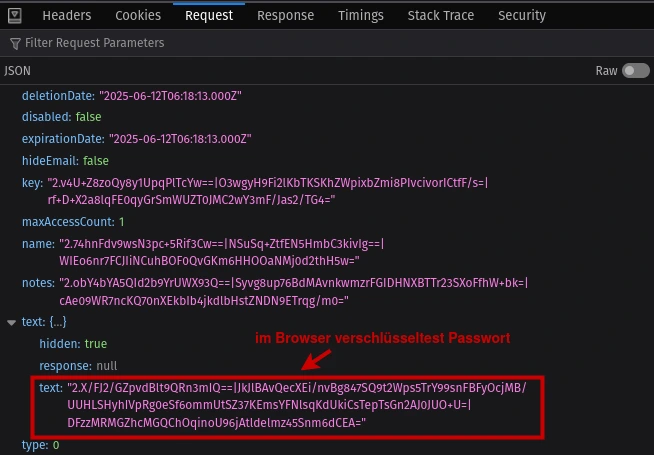Open the Response tab
Screen dimensions: 654x455
click(286, 15)
